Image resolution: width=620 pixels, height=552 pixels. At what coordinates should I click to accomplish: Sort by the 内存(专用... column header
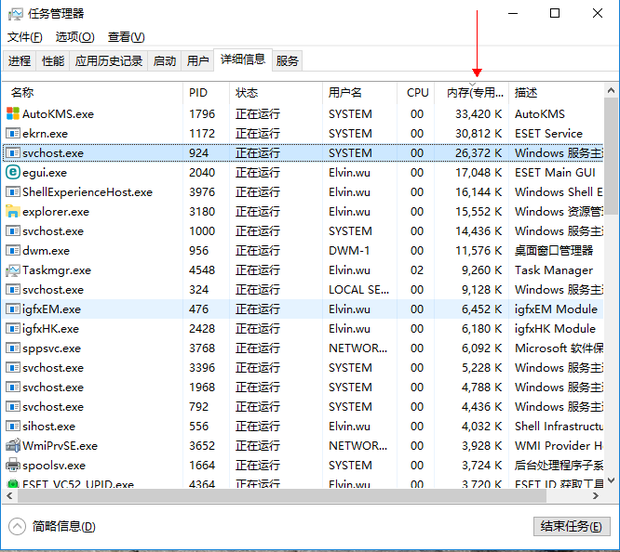click(472, 93)
